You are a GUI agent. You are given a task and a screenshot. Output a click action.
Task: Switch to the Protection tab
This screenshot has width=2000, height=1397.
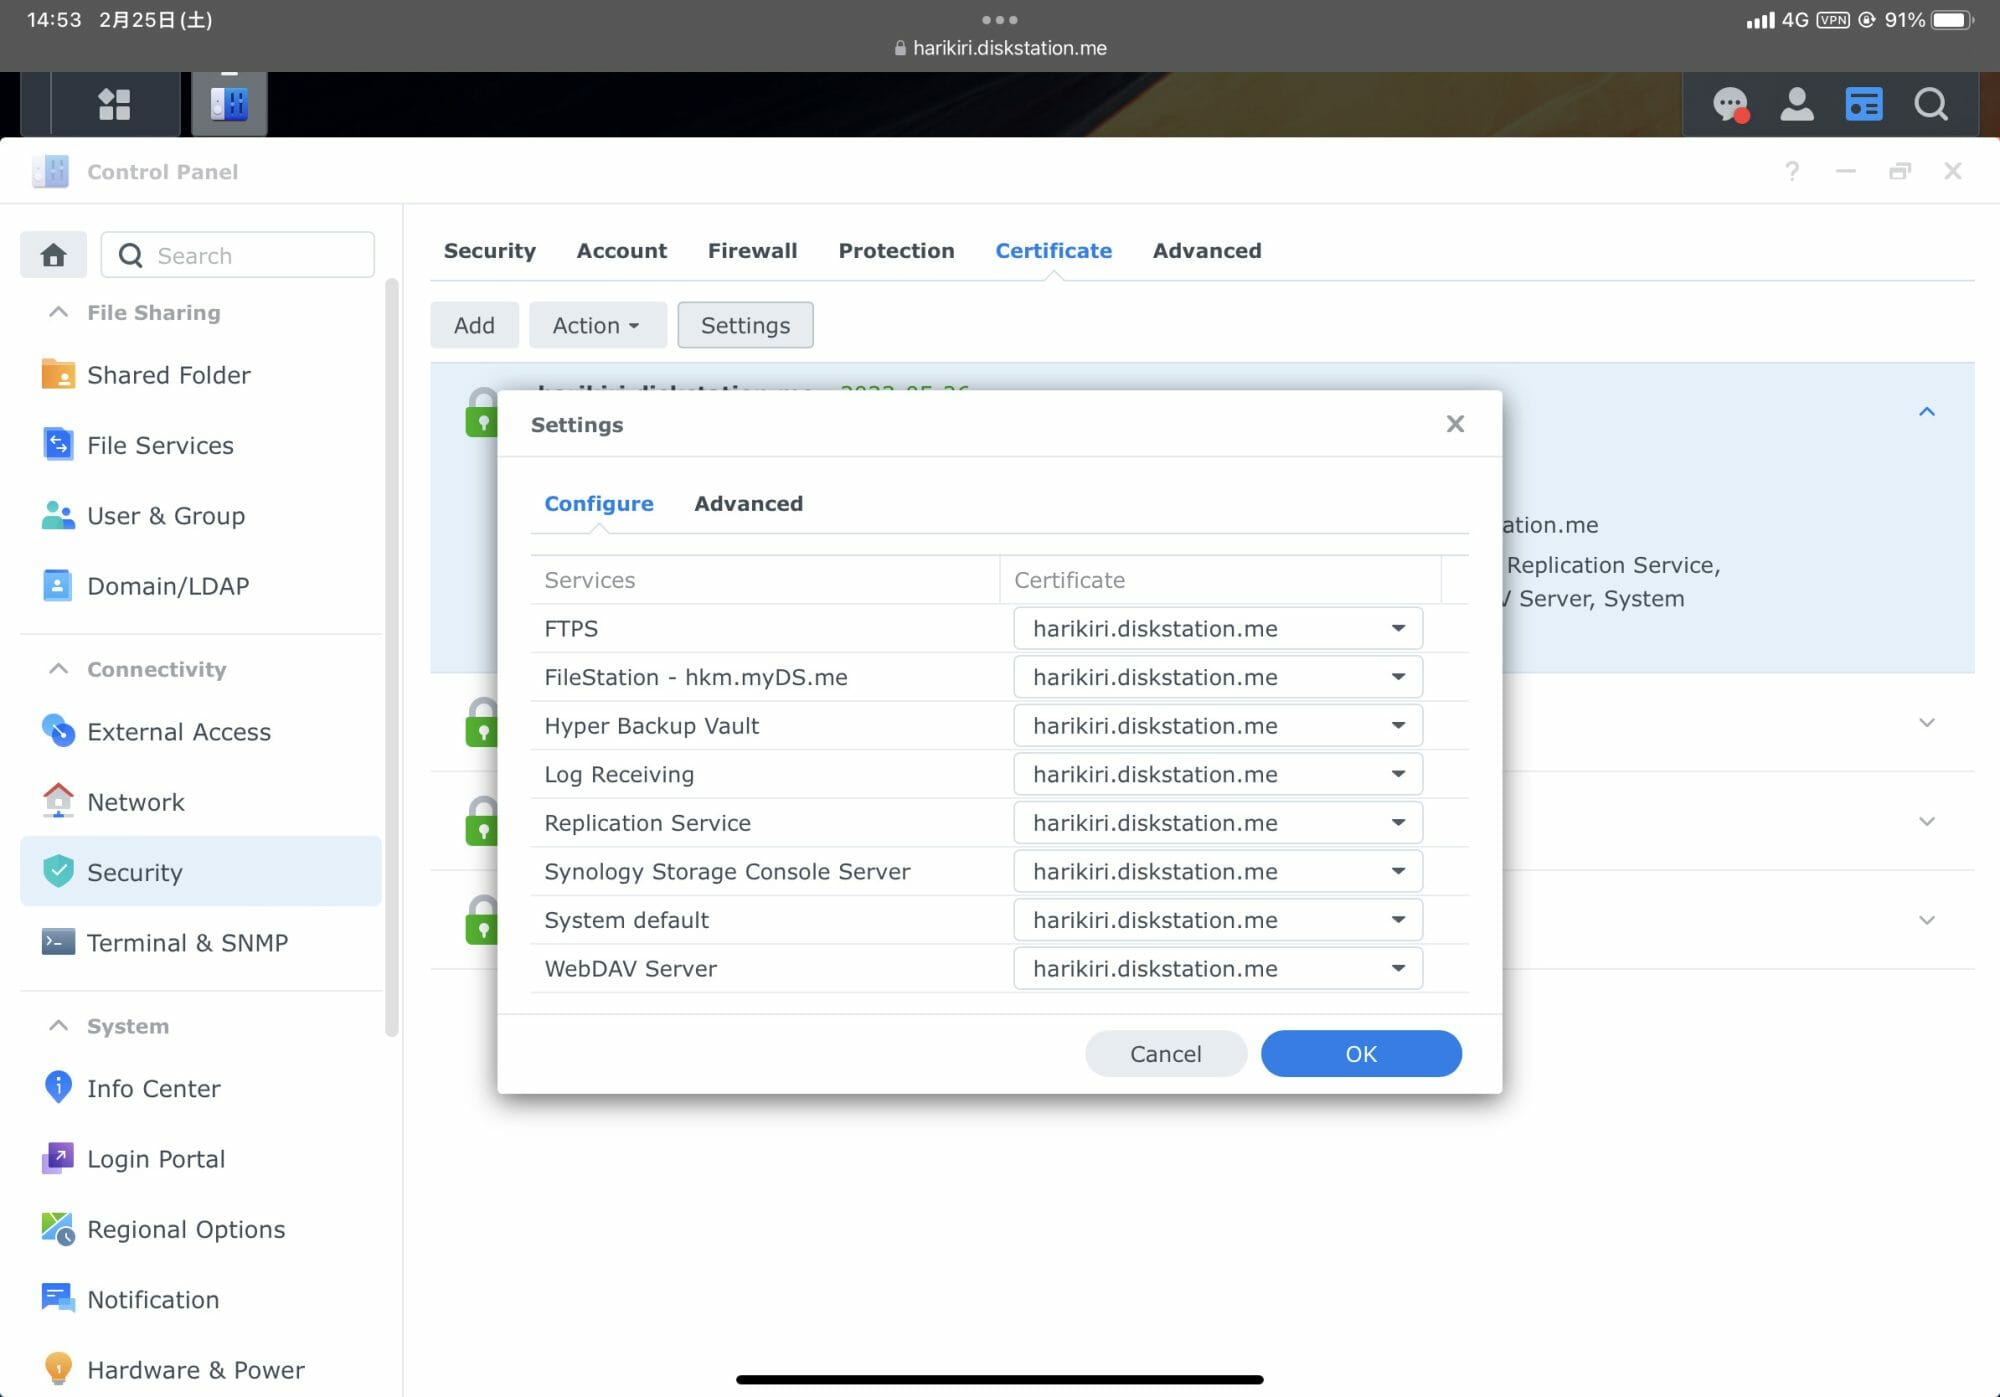pos(896,251)
